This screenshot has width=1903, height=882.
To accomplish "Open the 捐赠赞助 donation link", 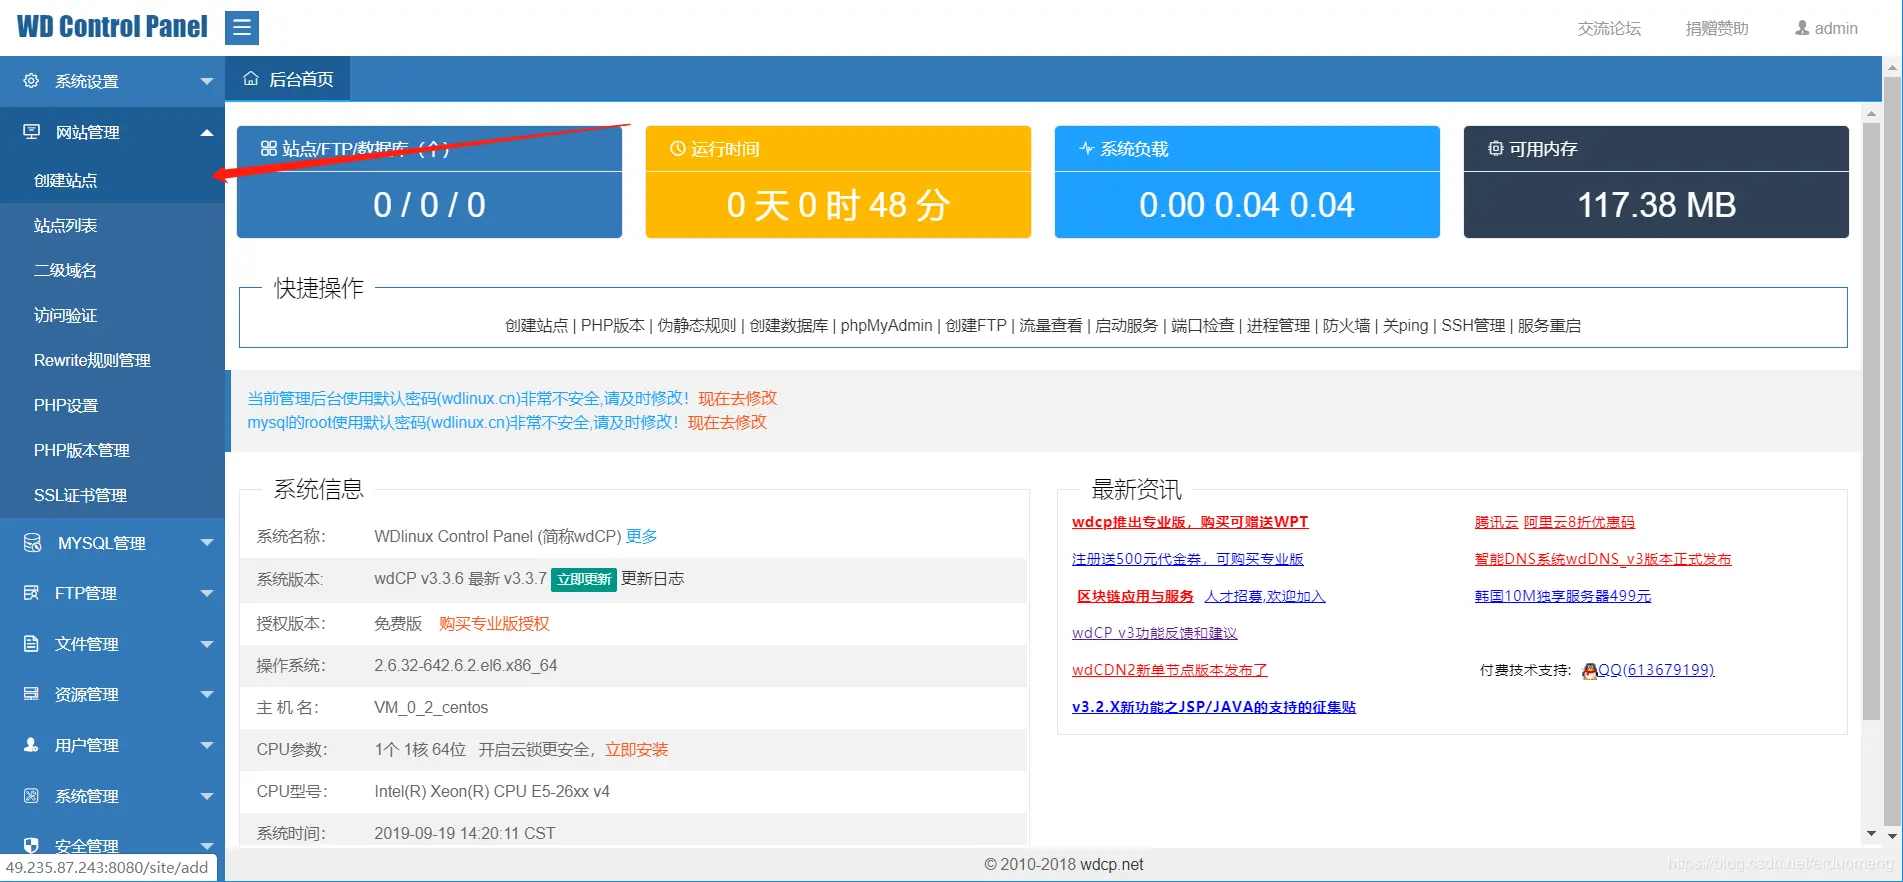I will (x=1717, y=28).
